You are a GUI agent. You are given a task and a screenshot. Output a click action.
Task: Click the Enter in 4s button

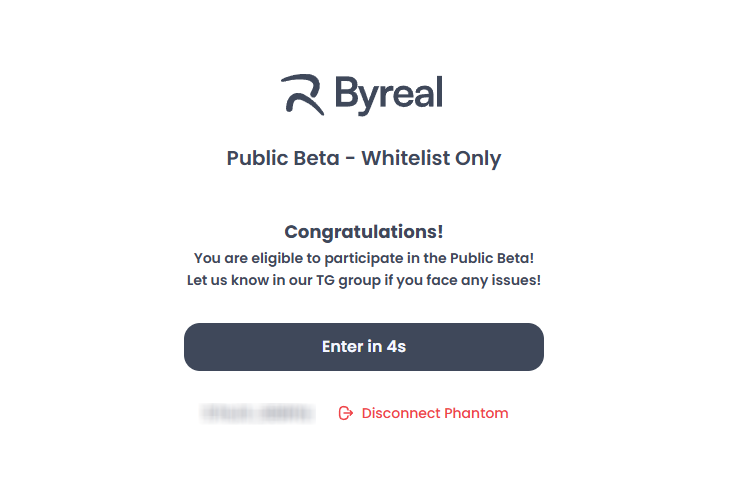tap(364, 347)
